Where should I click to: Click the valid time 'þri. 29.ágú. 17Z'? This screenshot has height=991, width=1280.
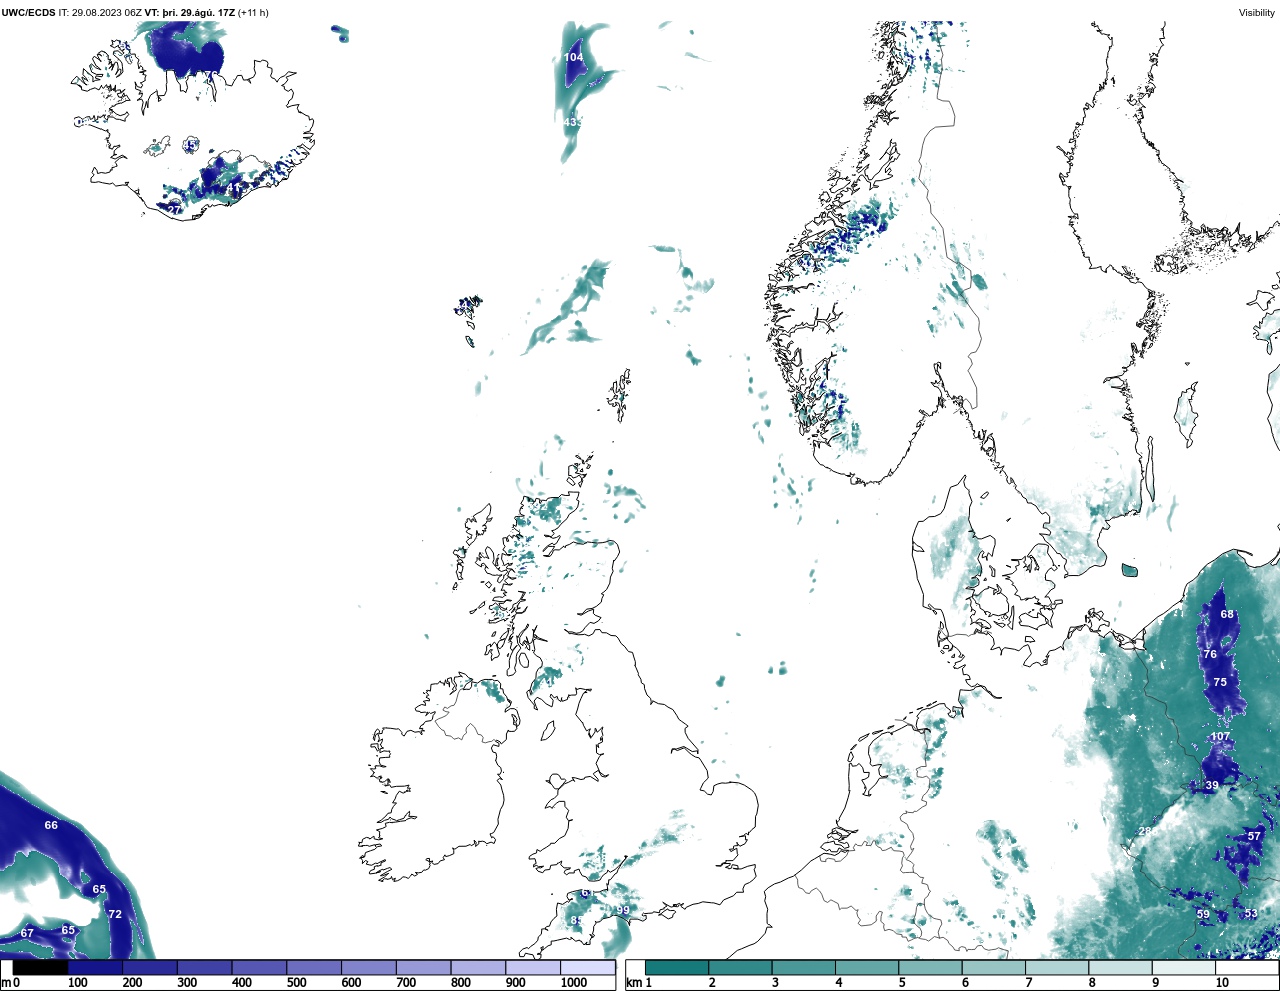(x=198, y=13)
